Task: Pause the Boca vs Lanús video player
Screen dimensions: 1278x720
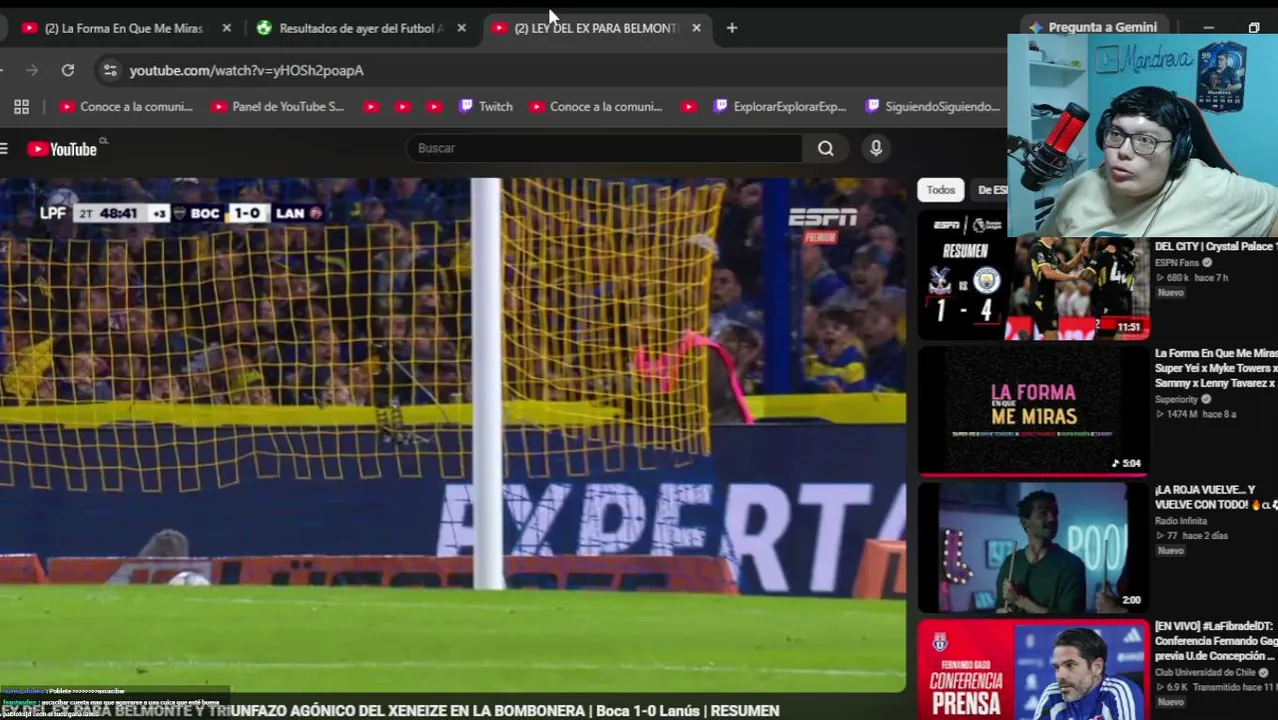Action: tap(453, 435)
